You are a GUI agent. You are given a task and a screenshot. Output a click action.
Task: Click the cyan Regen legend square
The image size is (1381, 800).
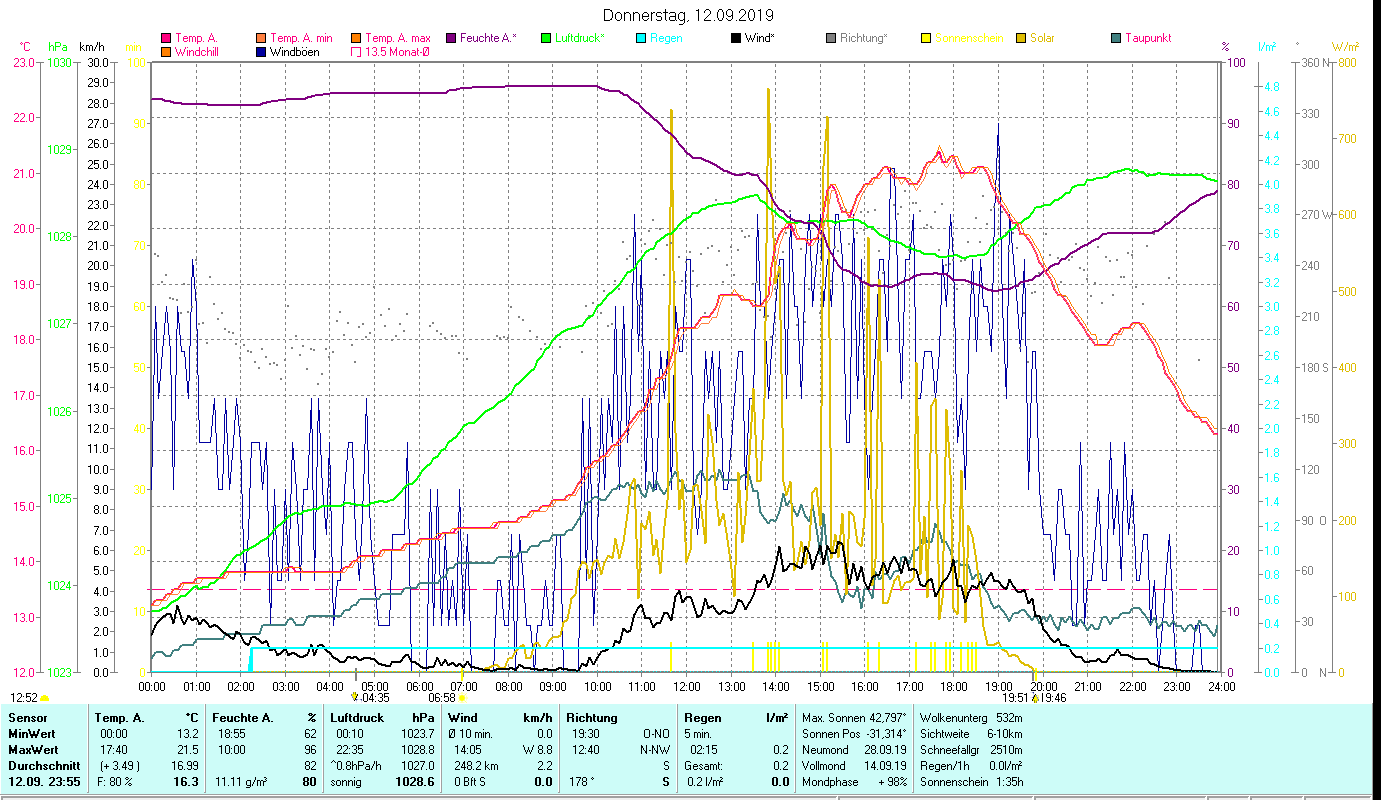[642, 38]
